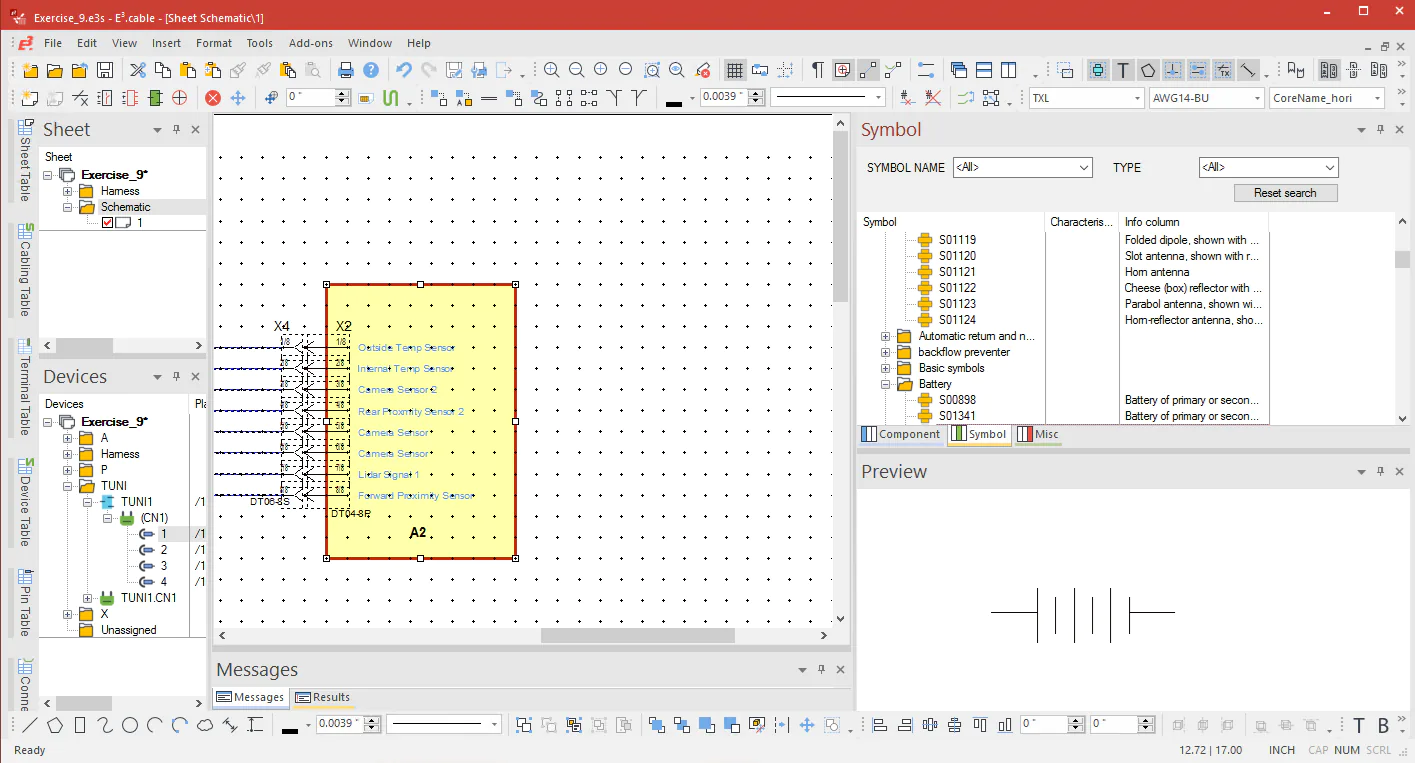
Task: Click the red X cancel icon in second toolbar
Action: 213,98
